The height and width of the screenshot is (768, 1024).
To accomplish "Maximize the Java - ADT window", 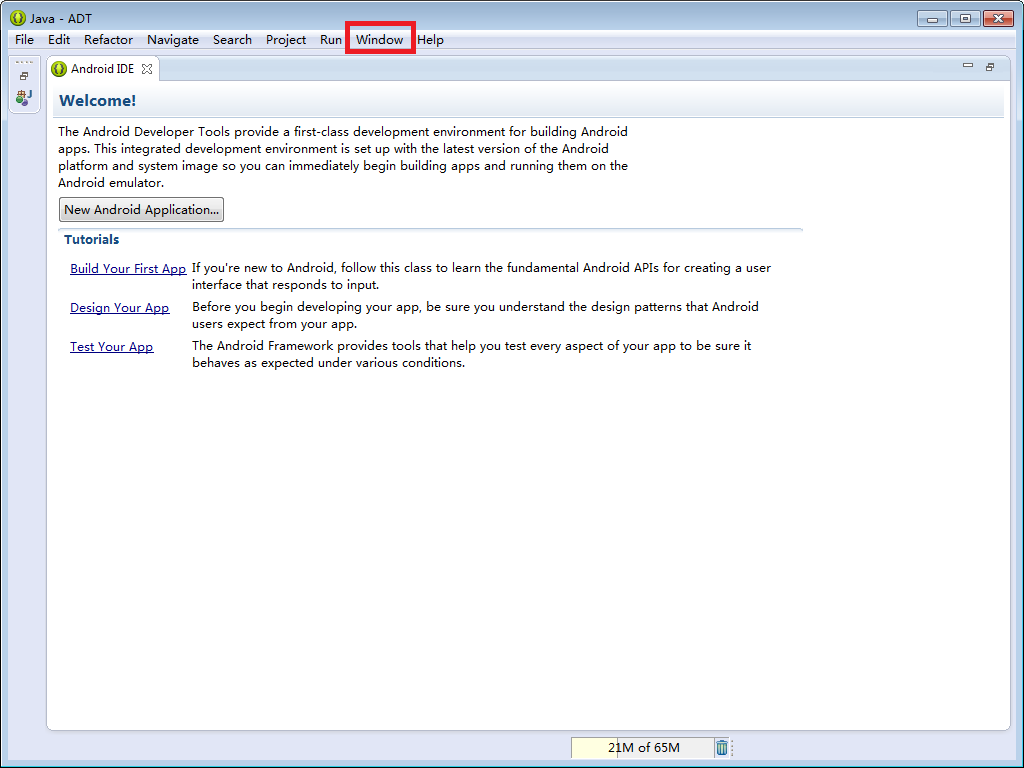I will click(965, 19).
